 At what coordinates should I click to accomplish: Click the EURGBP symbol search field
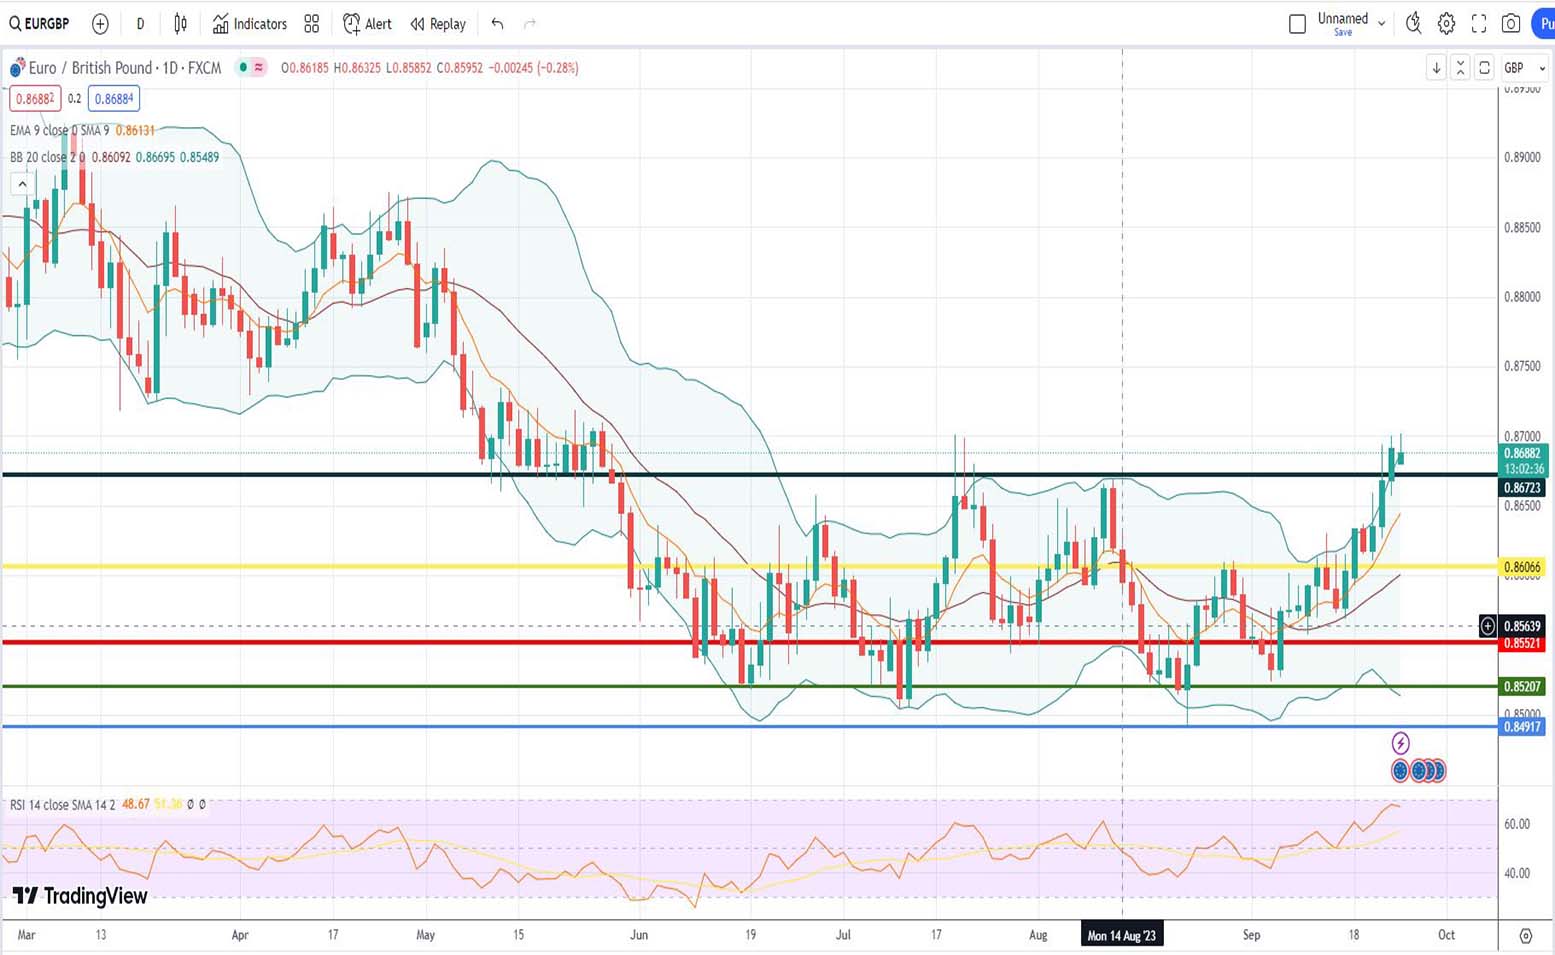(x=40, y=24)
